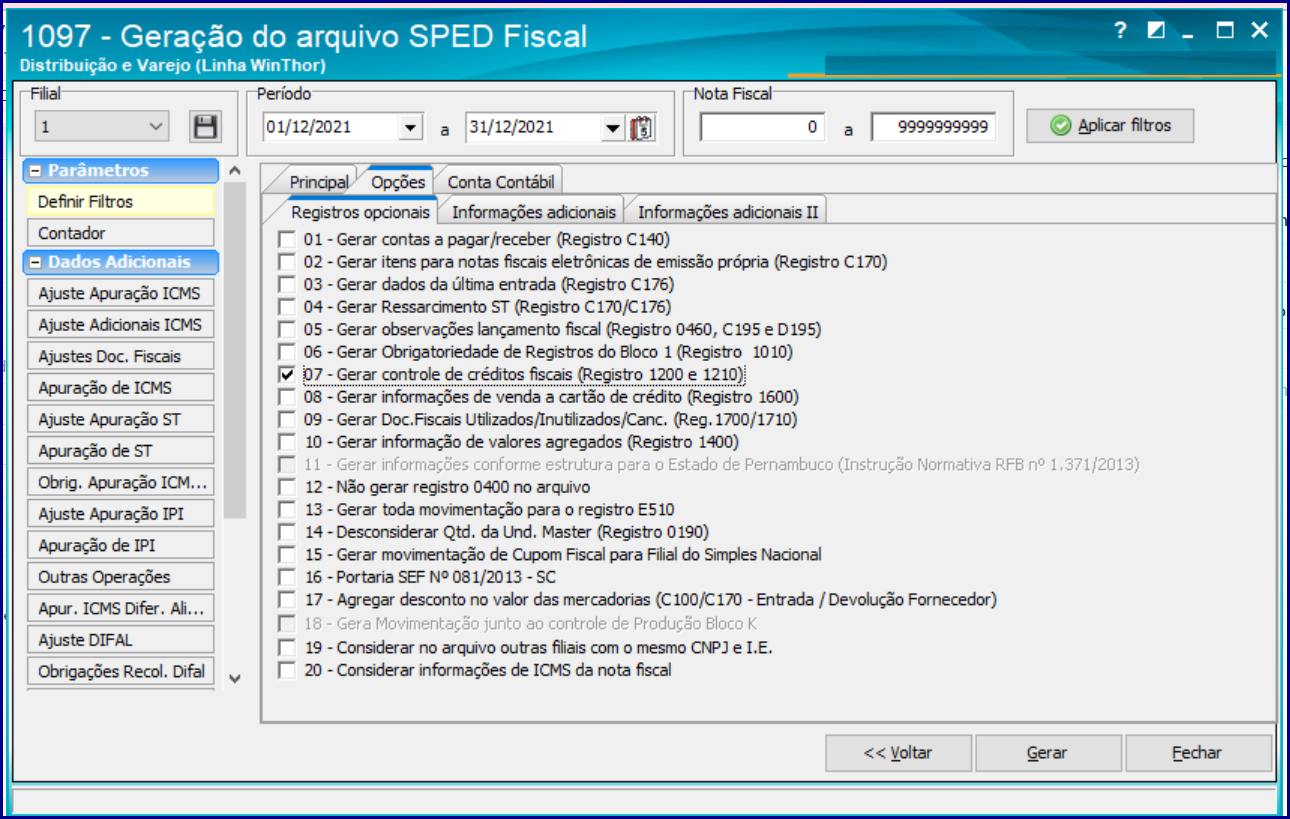Click the contrast toggle icon in title bar
The width and height of the screenshot is (1290, 819).
(x=1156, y=31)
